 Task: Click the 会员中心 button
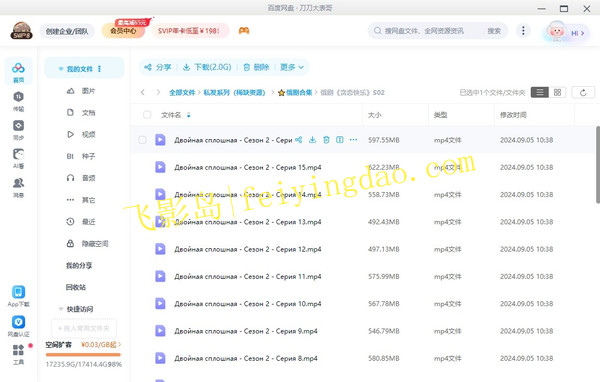(123, 31)
